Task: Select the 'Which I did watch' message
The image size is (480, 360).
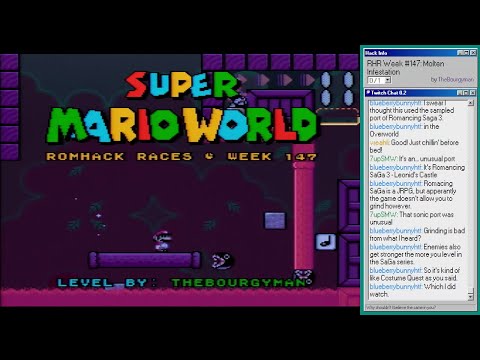Action: (413, 290)
